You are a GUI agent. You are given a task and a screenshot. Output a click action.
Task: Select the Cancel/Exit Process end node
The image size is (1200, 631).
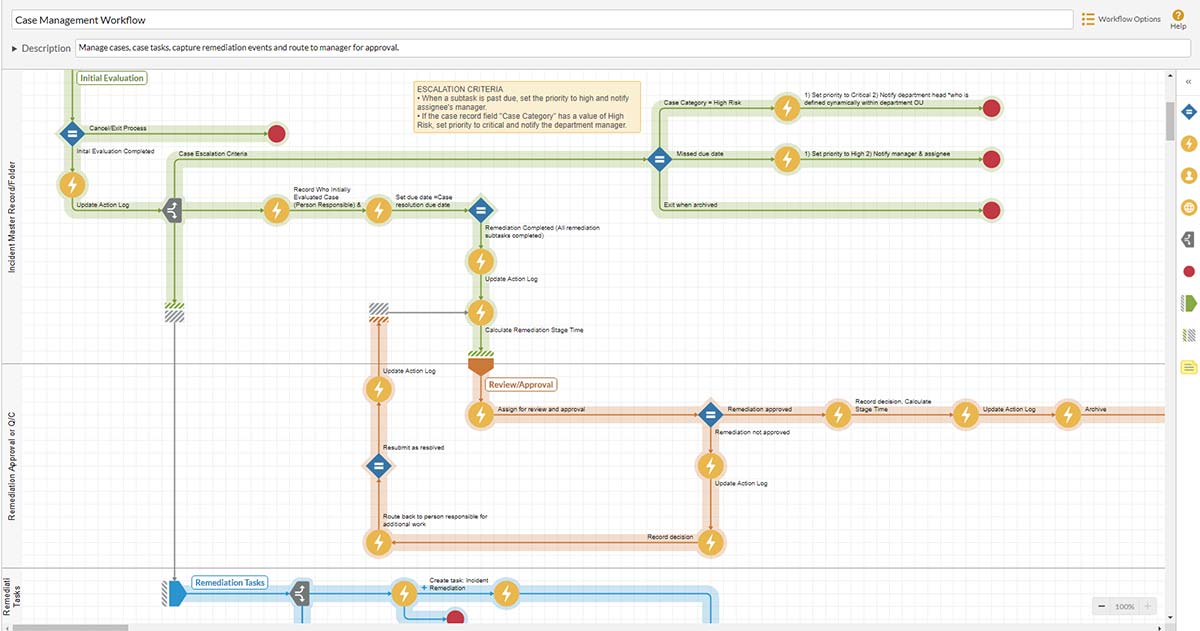(277, 133)
